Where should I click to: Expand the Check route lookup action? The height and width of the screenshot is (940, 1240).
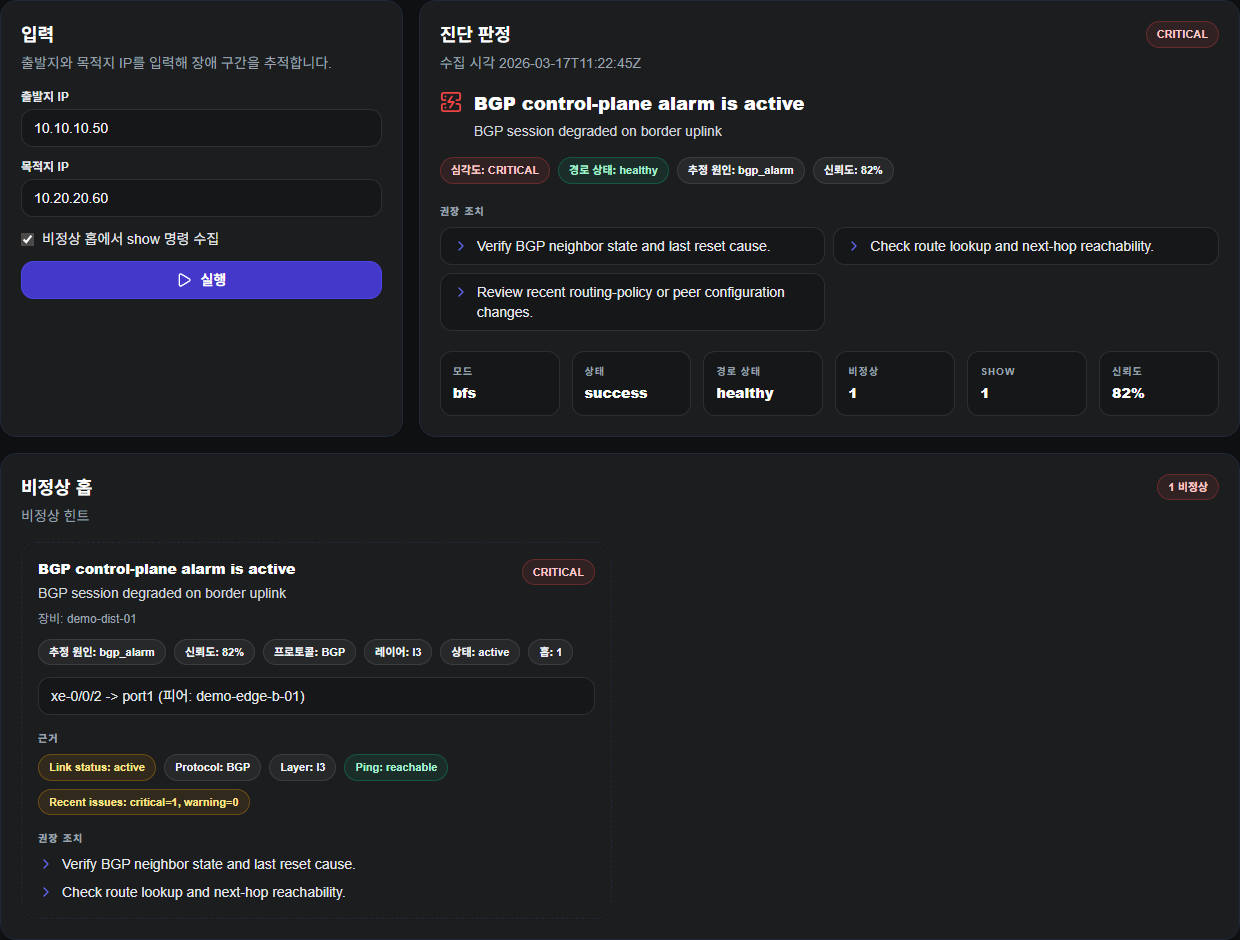pos(1026,246)
